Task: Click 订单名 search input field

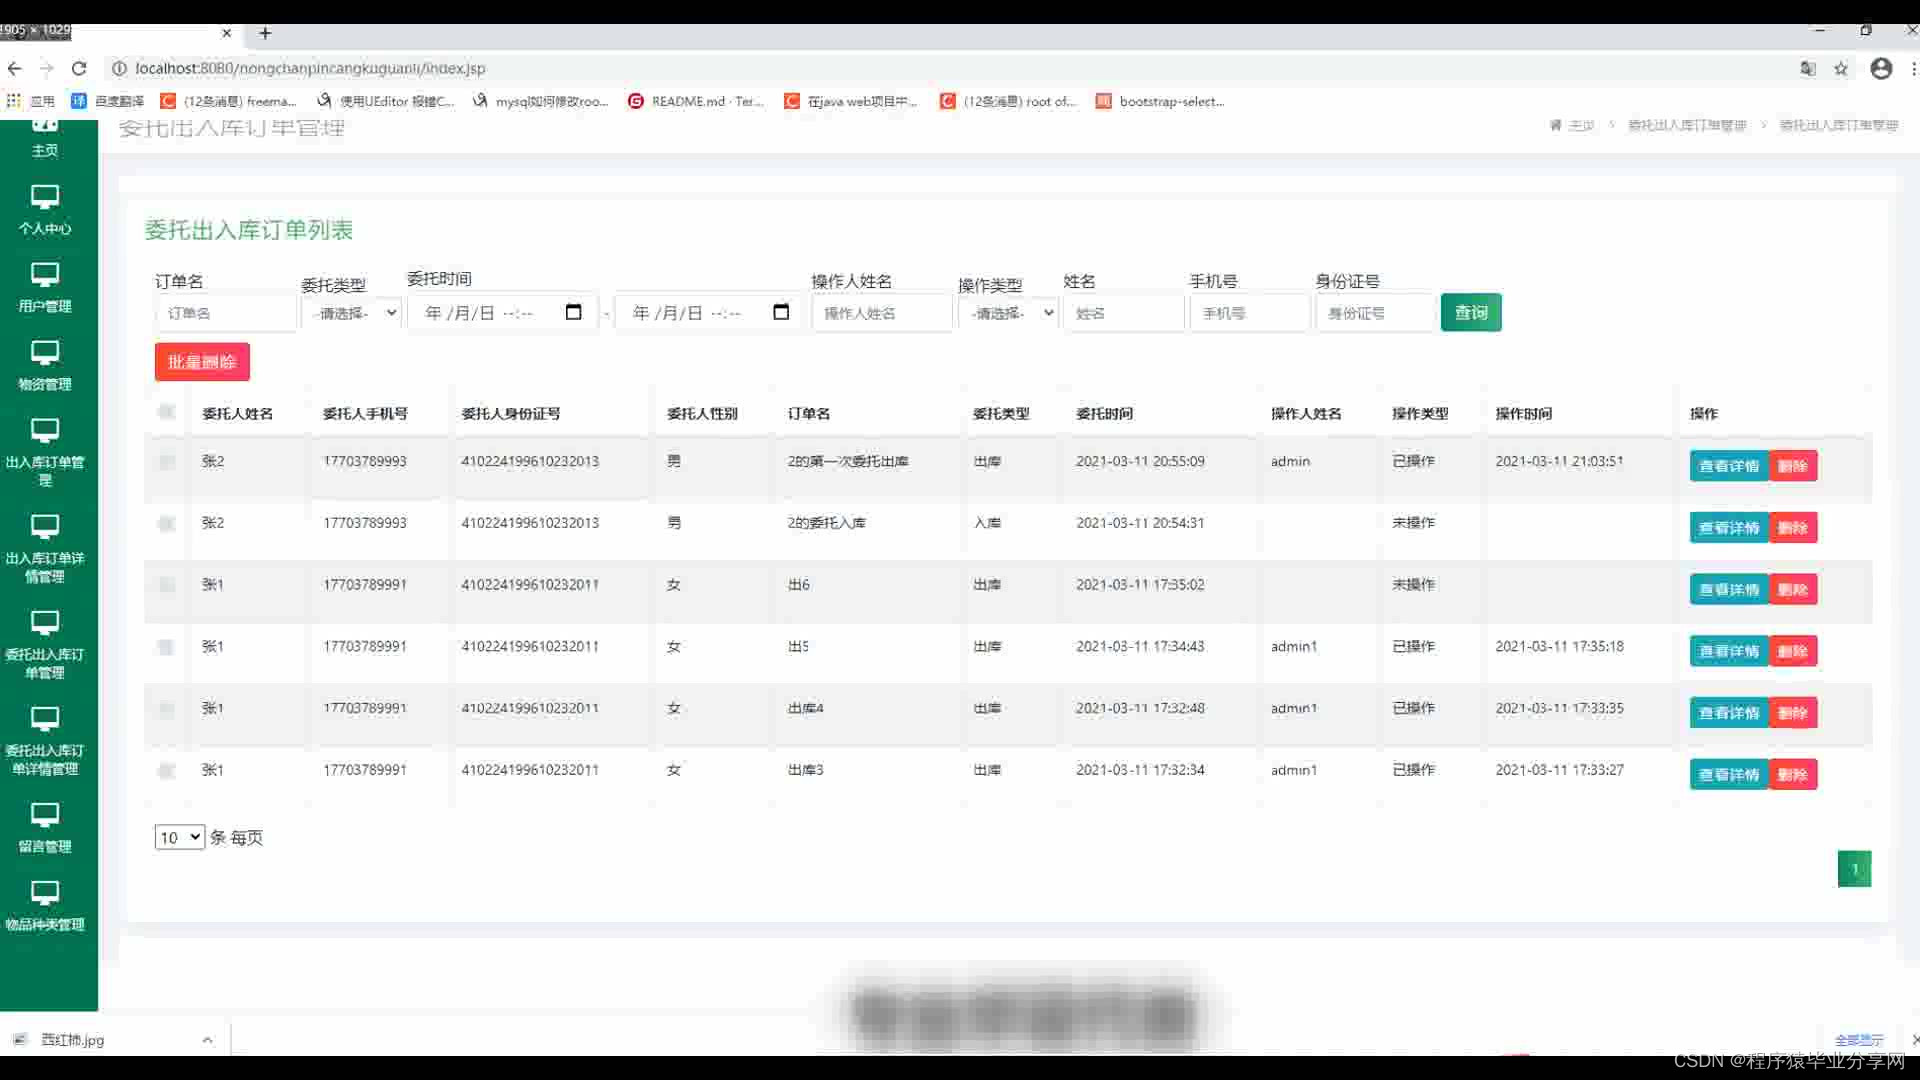Action: pyautogui.click(x=226, y=313)
